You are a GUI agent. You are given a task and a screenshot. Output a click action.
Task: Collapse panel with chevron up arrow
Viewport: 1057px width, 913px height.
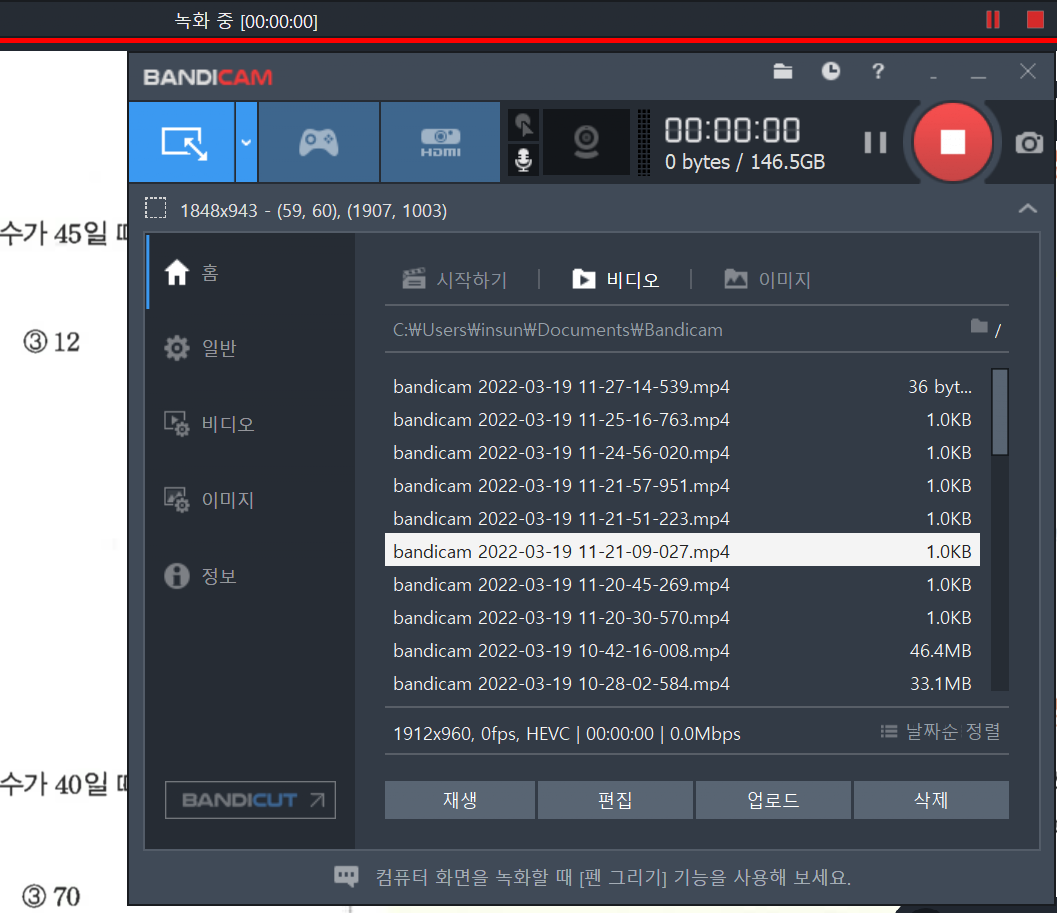[x=1027, y=208]
